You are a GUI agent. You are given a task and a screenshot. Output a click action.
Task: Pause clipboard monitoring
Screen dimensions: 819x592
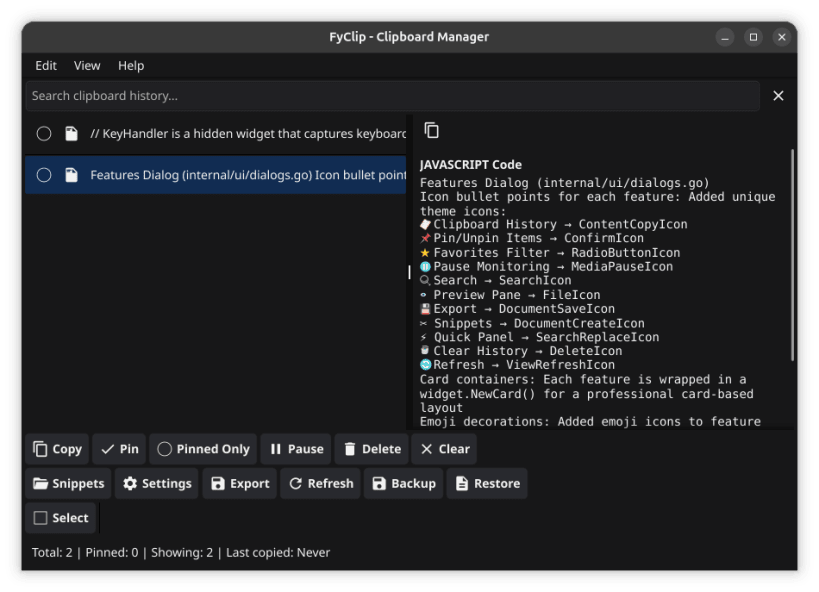296,449
